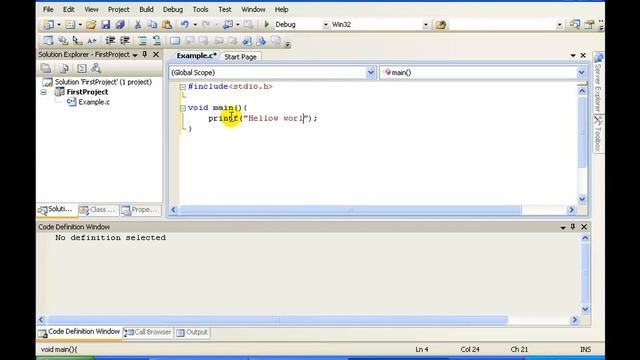Click View Class Diagram icon in Solution Explorer
The height and width of the screenshot is (360, 640).
[x=96, y=68]
